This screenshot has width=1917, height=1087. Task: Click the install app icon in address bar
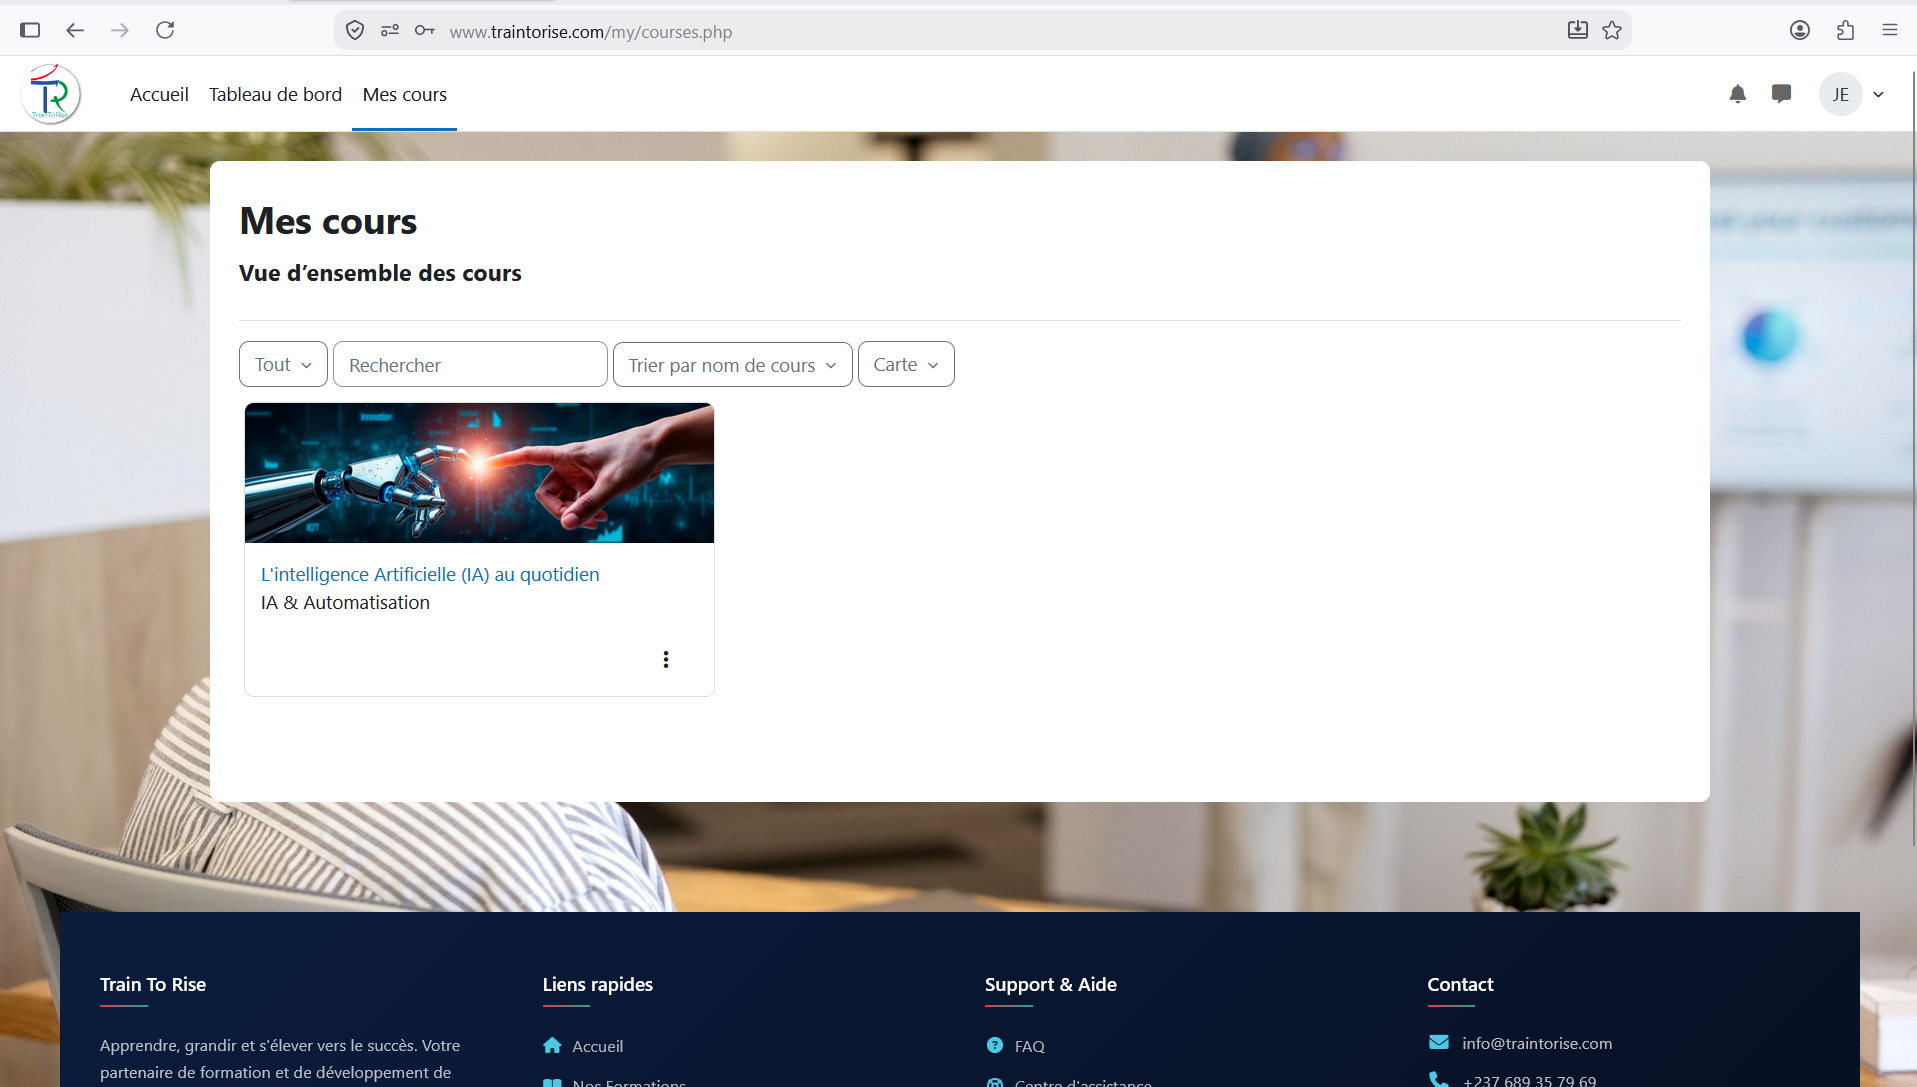[x=1578, y=30]
